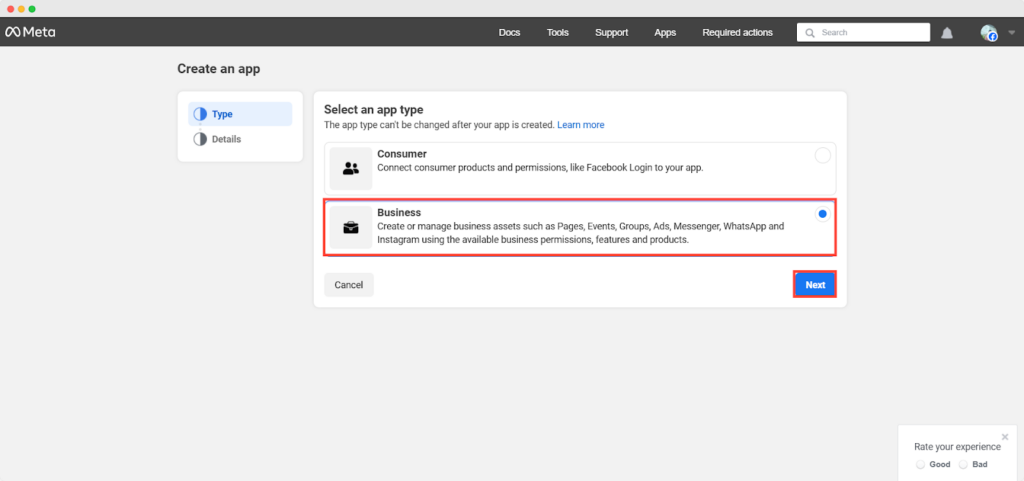The width and height of the screenshot is (1024, 481).
Task: Click the Business briefcase icon
Action: pyautogui.click(x=351, y=227)
